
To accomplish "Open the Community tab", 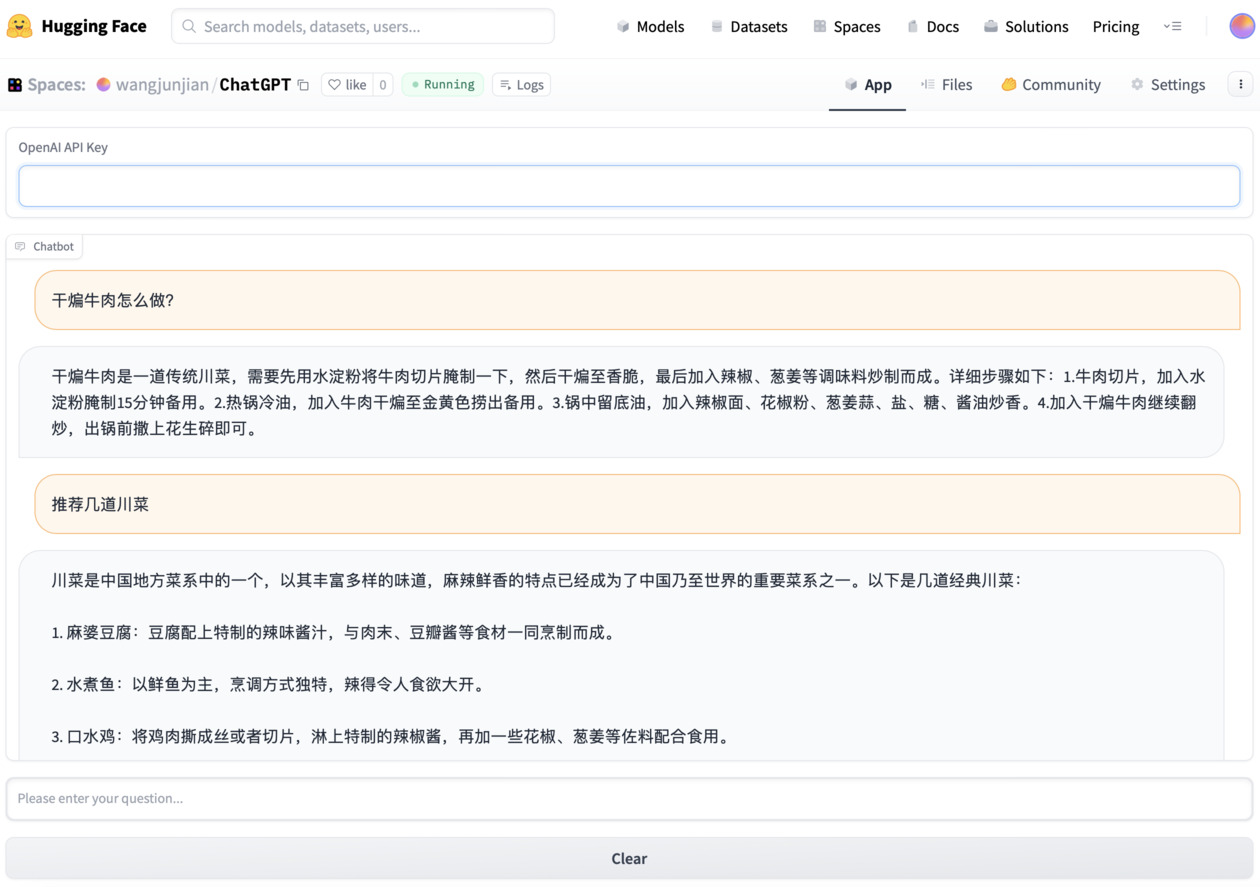I will click(1050, 85).
